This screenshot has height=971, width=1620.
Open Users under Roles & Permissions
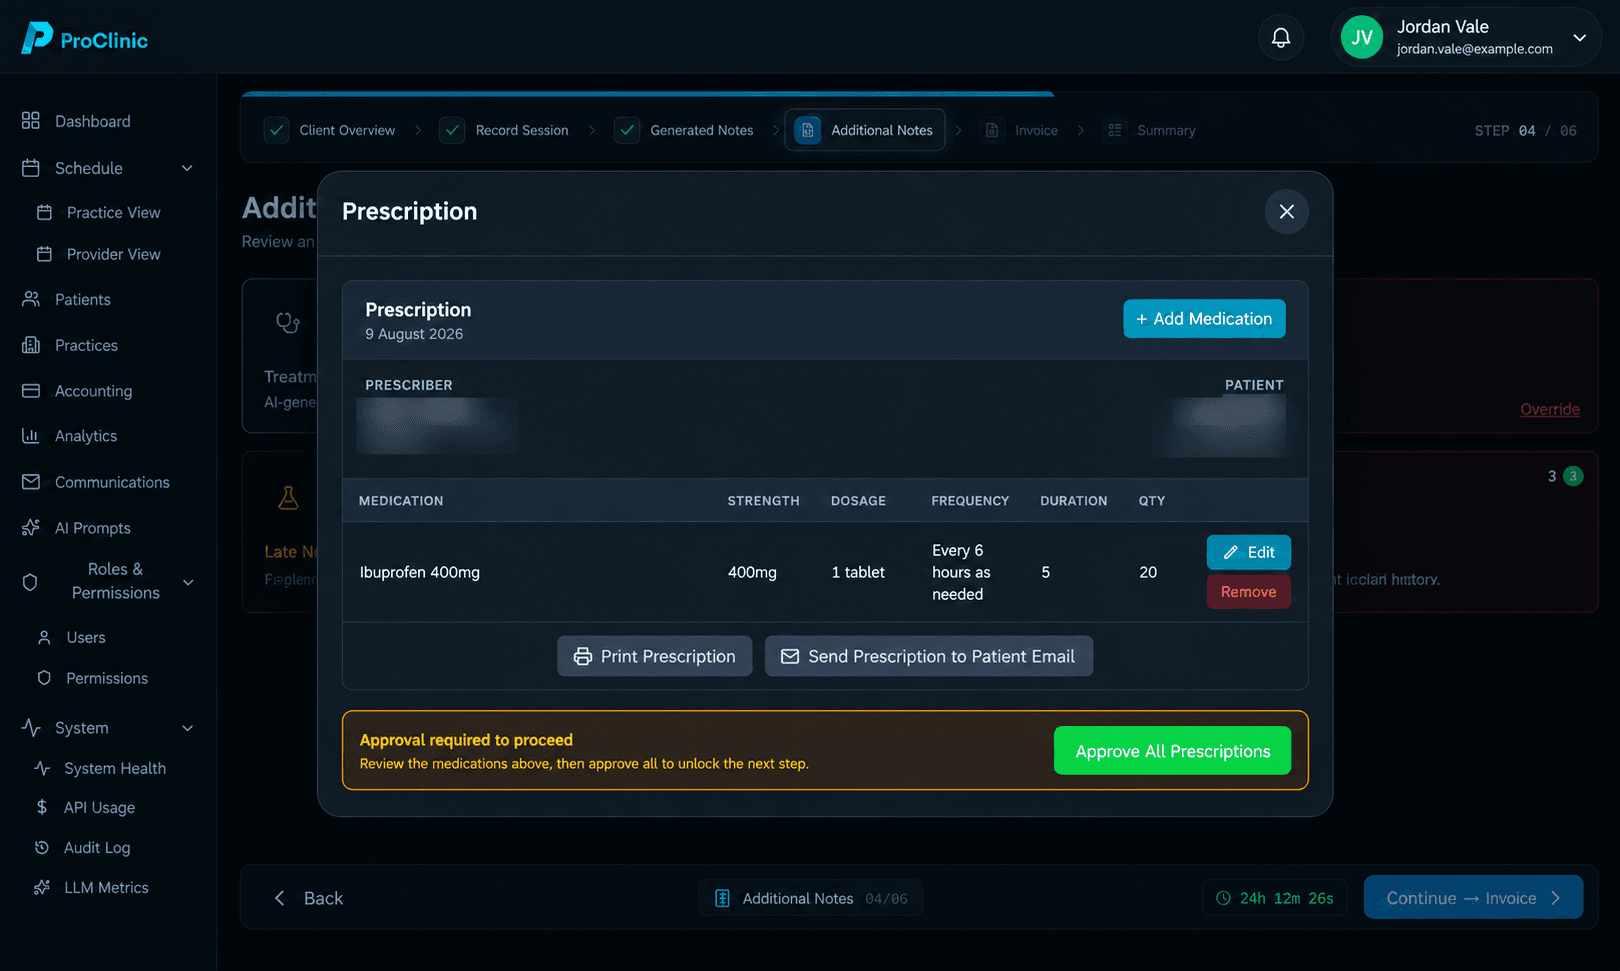coord(86,637)
